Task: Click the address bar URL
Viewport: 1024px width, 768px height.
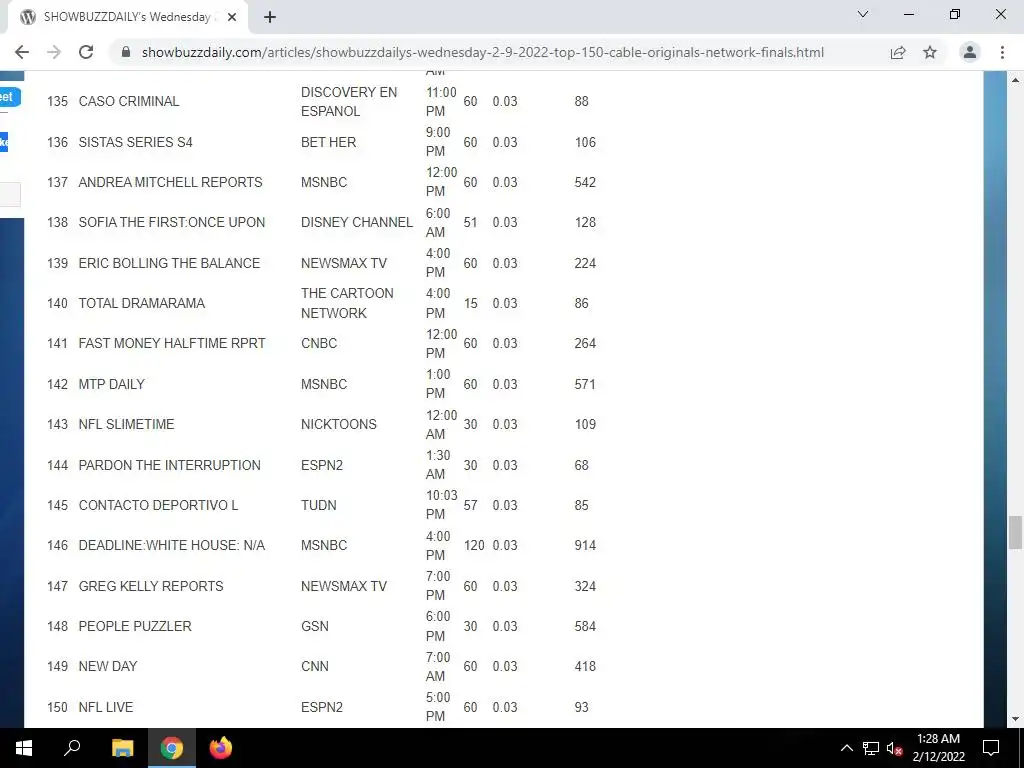Action: tap(483, 52)
